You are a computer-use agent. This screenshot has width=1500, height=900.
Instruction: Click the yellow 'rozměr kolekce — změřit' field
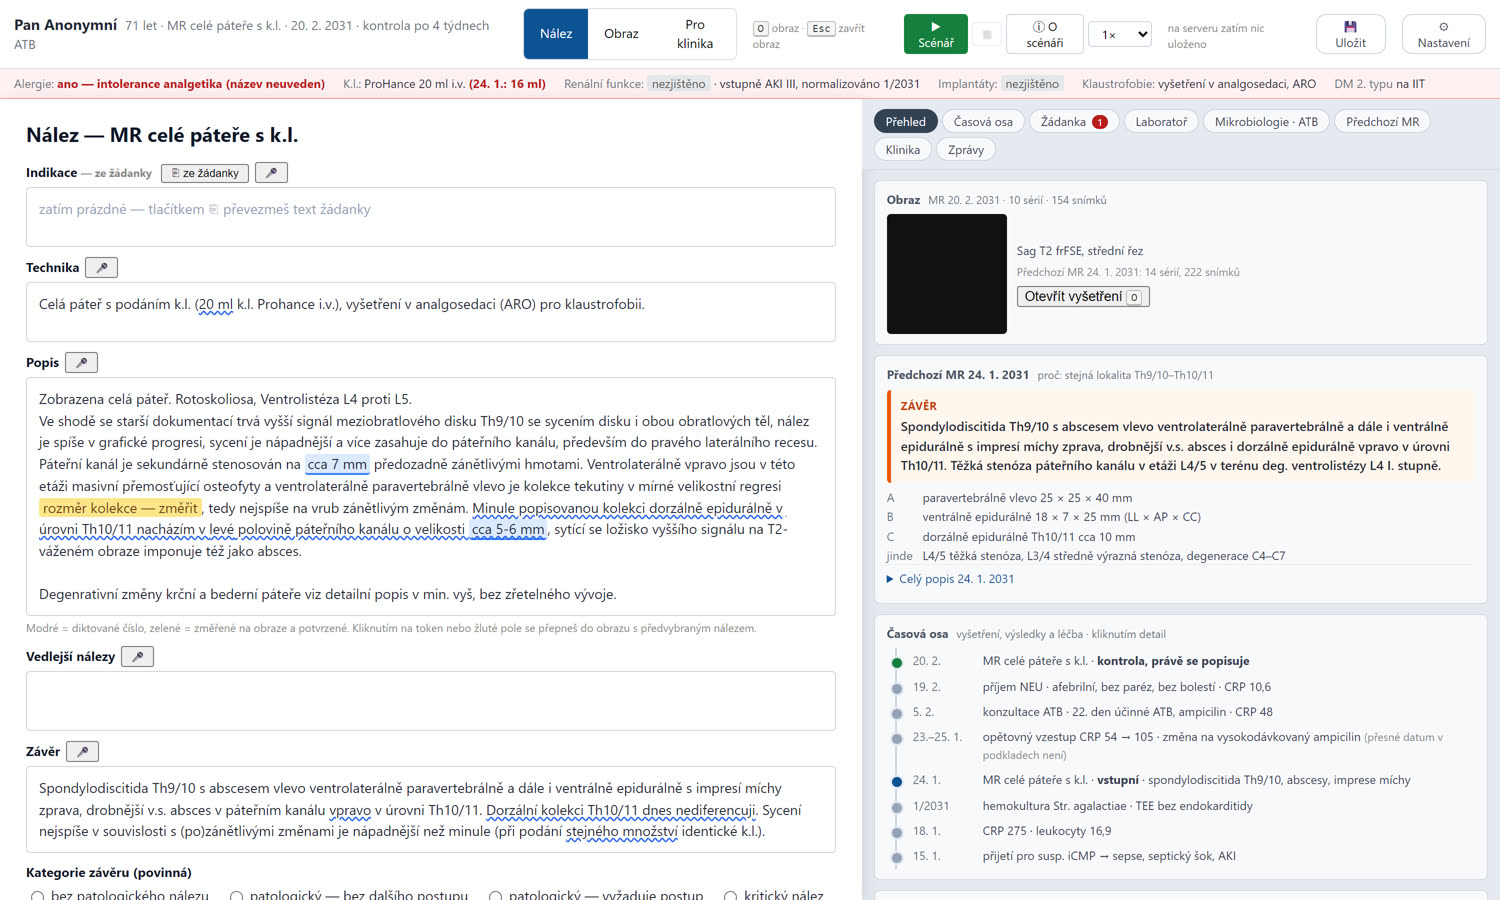(120, 508)
